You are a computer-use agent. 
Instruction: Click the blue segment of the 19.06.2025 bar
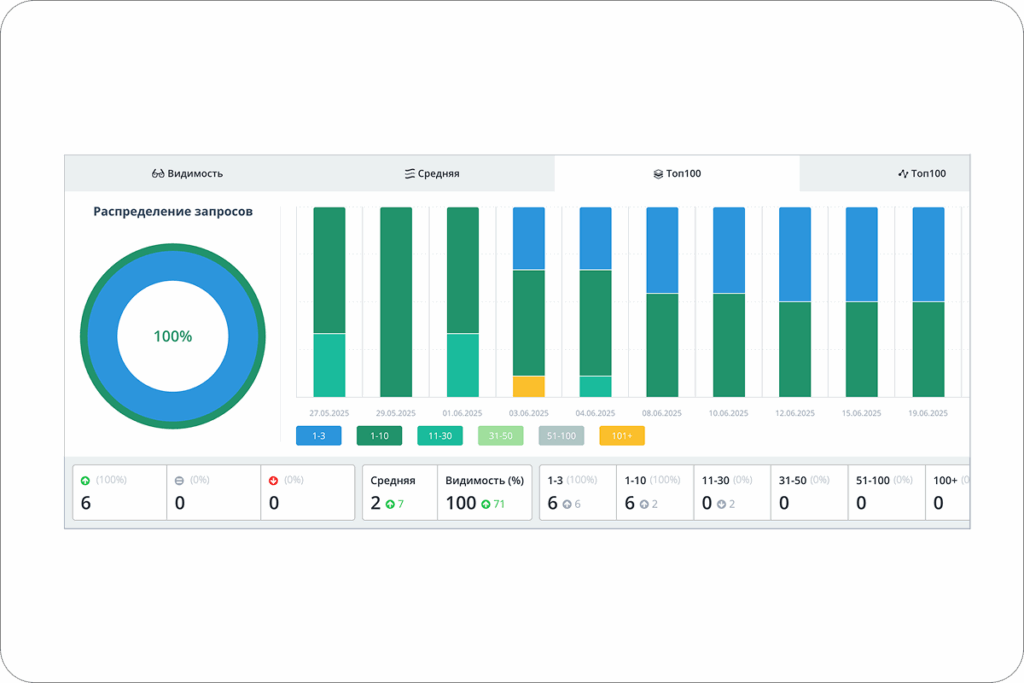pos(928,254)
